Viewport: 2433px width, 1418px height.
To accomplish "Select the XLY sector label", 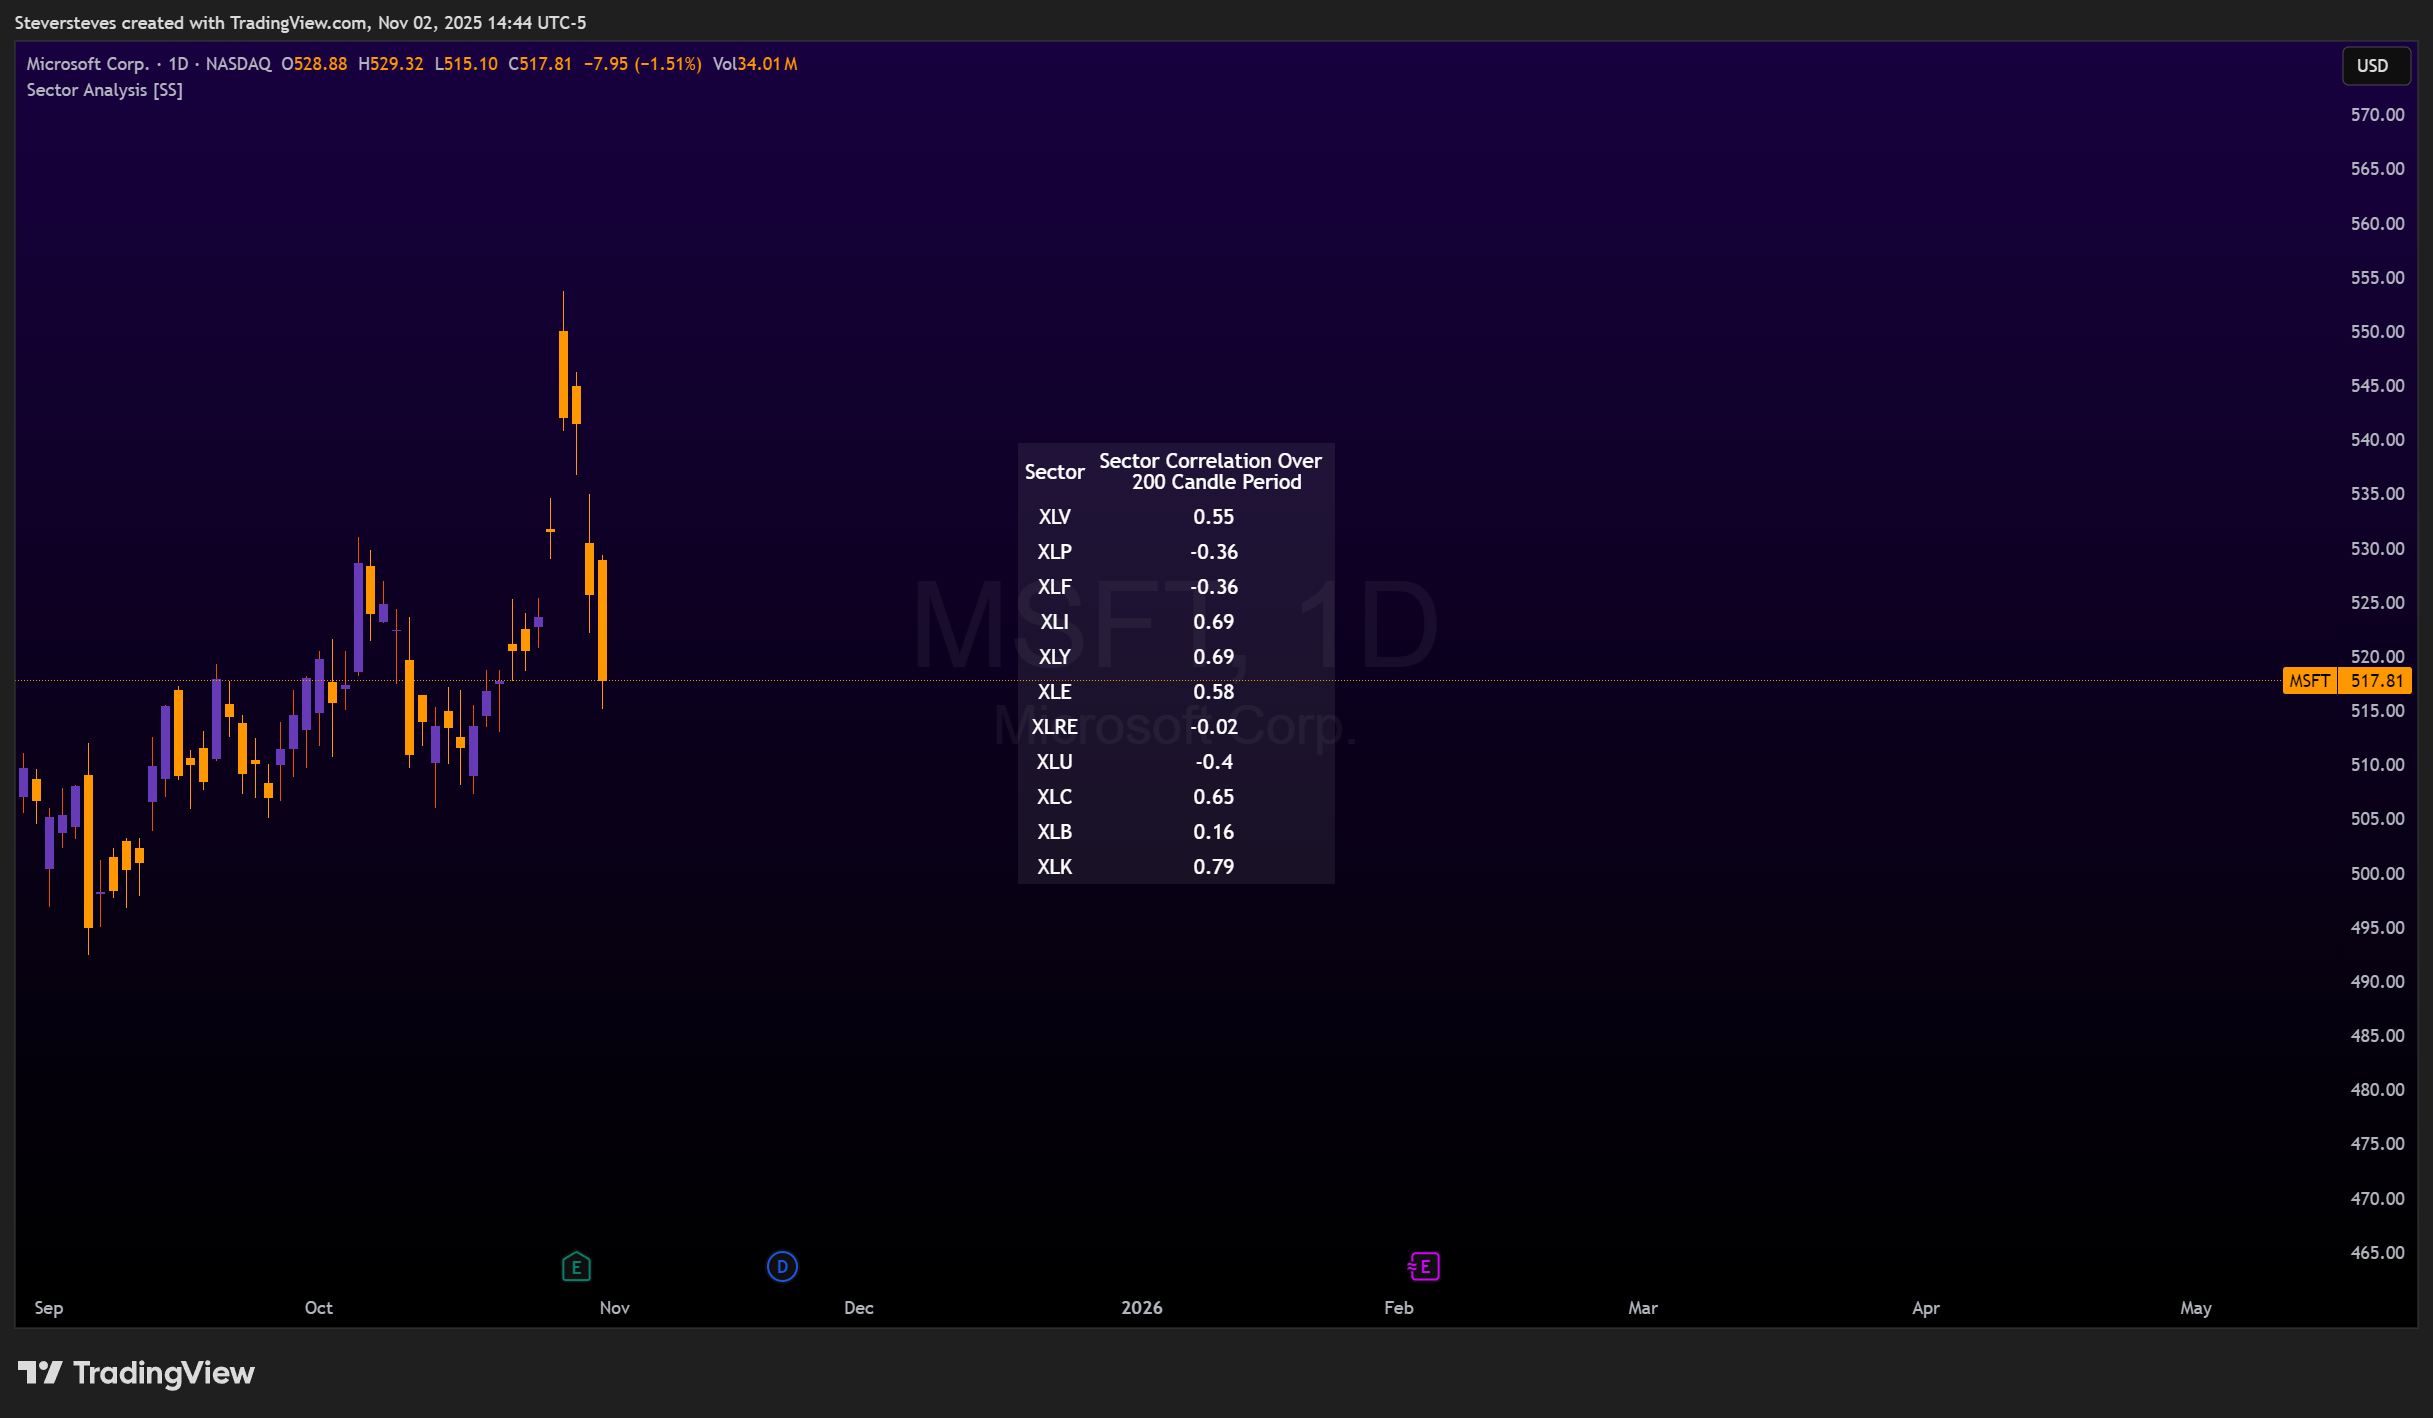I will coord(1054,657).
